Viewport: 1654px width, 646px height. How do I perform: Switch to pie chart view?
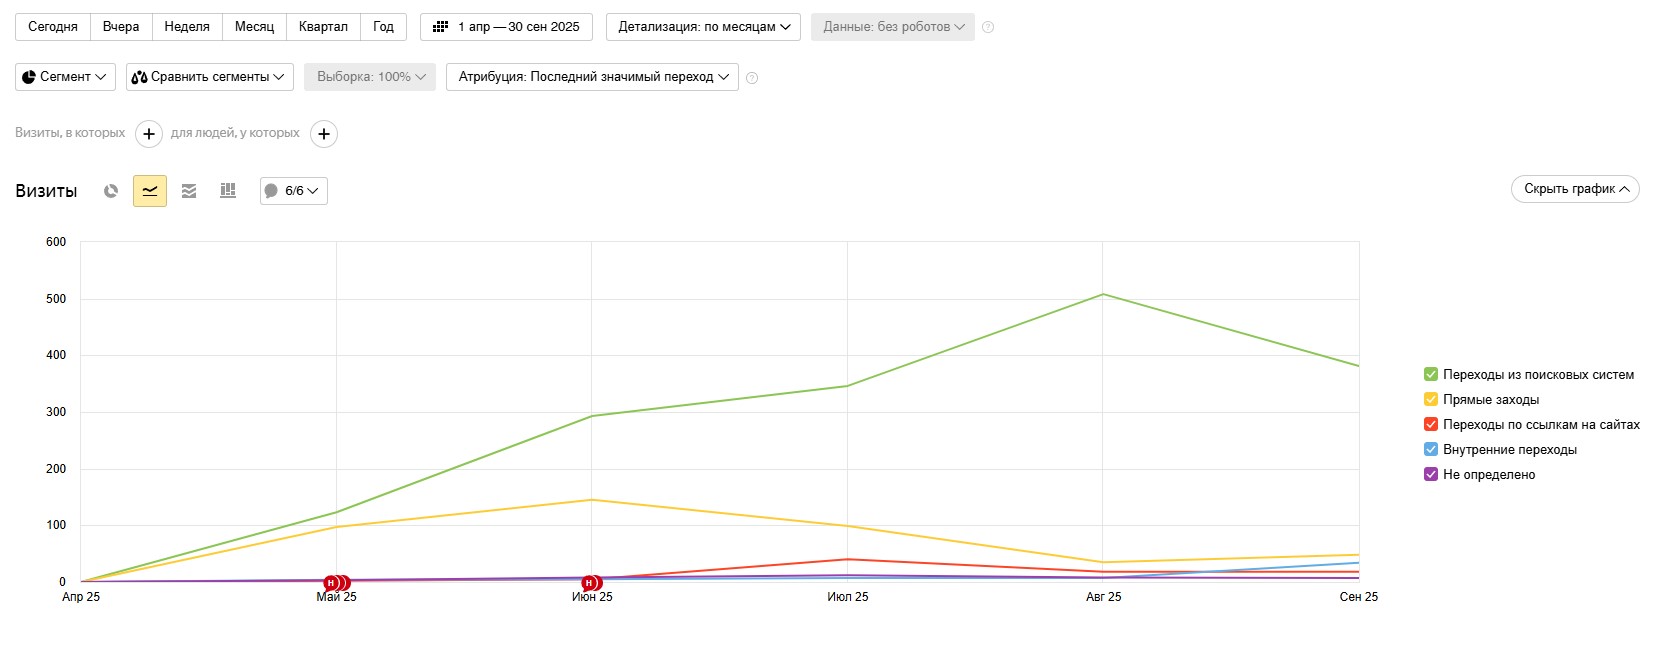(111, 191)
